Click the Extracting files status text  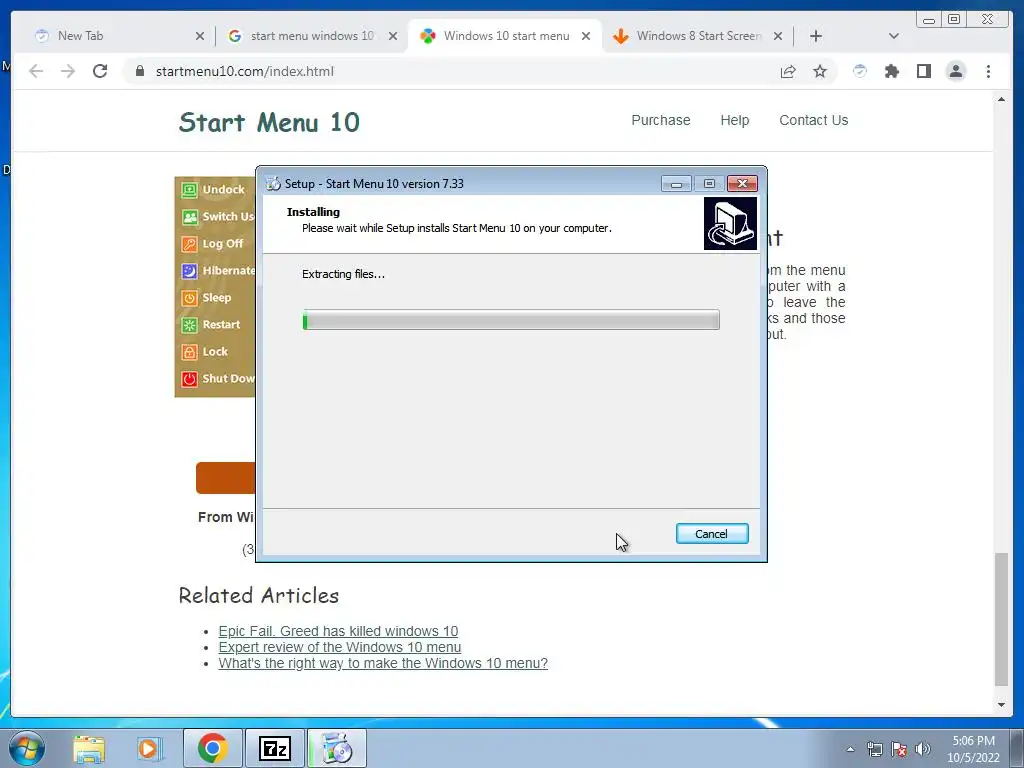[x=344, y=274]
